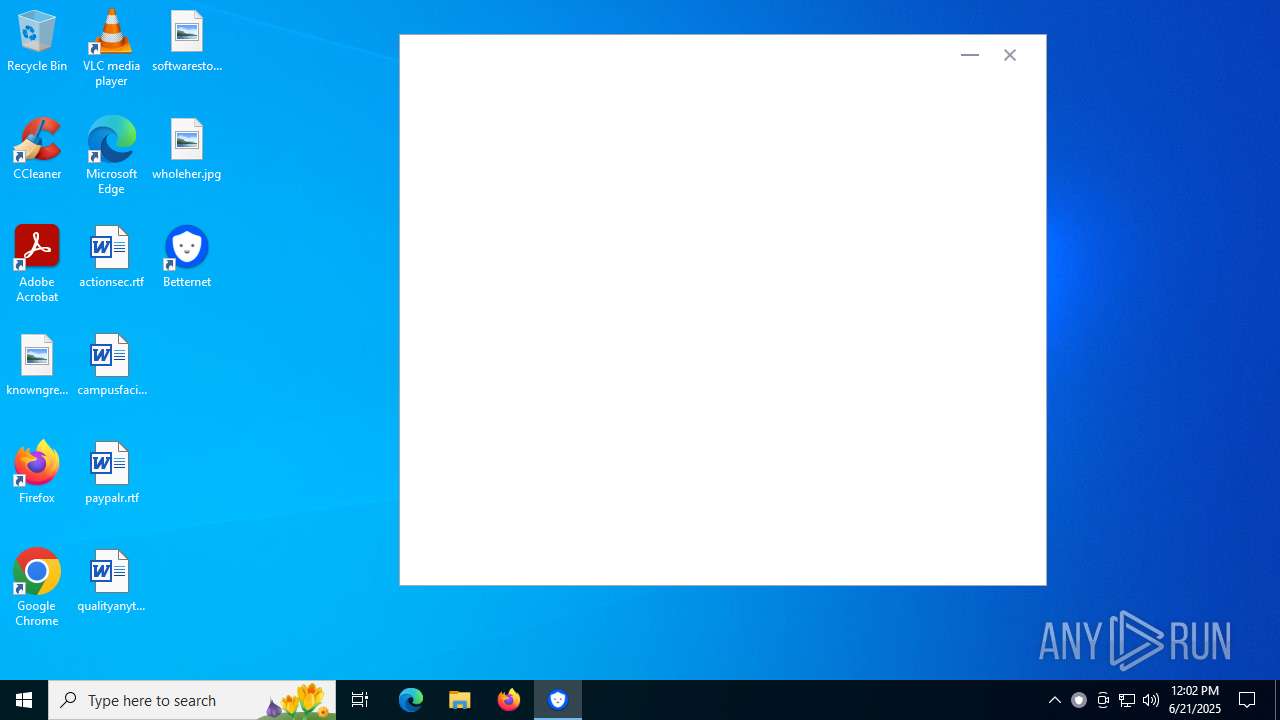The image size is (1280, 720).
Task: Launch Microsoft Edge from the desktop
Action: [111, 156]
